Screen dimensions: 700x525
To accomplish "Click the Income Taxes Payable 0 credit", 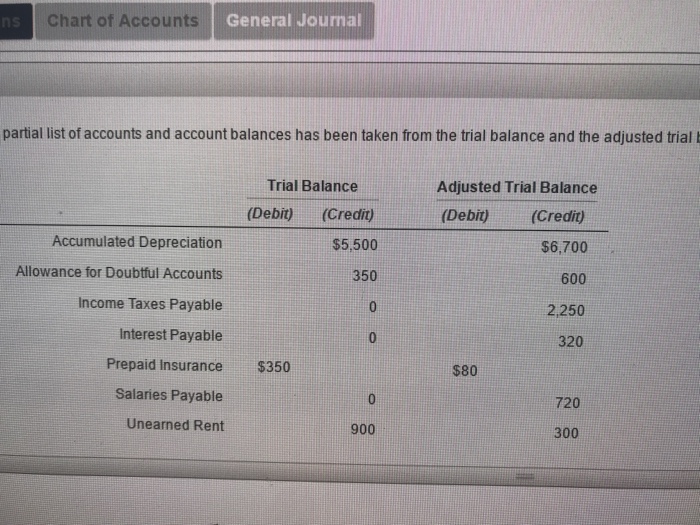I will [373, 307].
